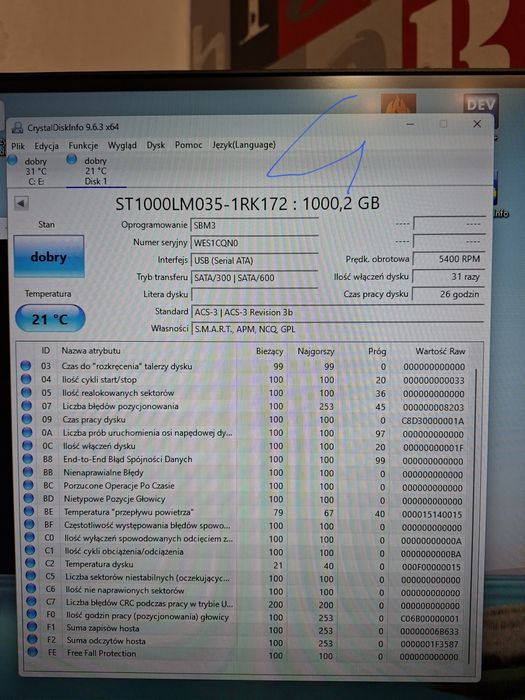Minimize the CrystalDiskInfo window
This screenshot has width=525, height=700.
click(x=411, y=124)
